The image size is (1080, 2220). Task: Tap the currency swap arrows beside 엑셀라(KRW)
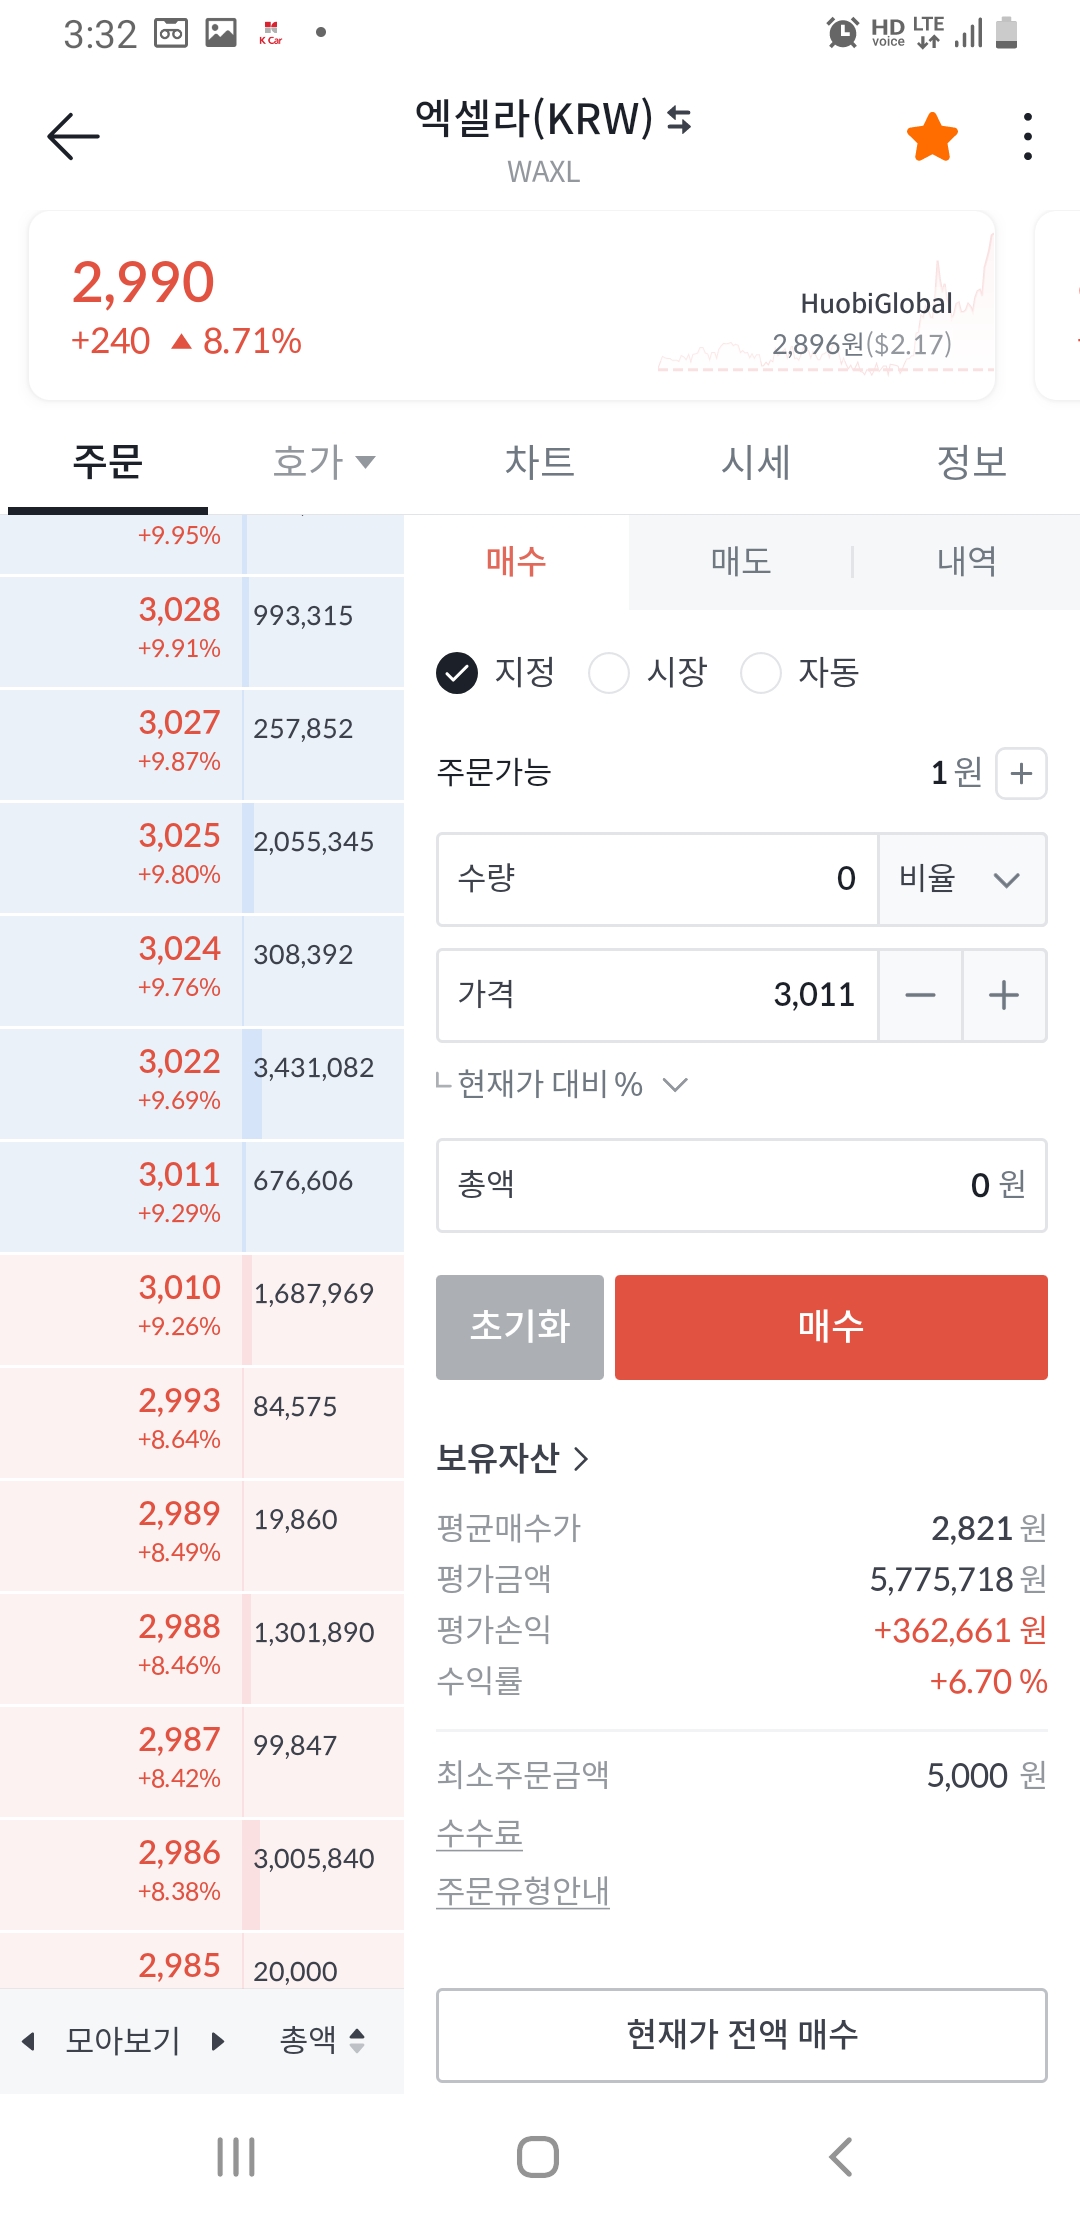tap(680, 120)
